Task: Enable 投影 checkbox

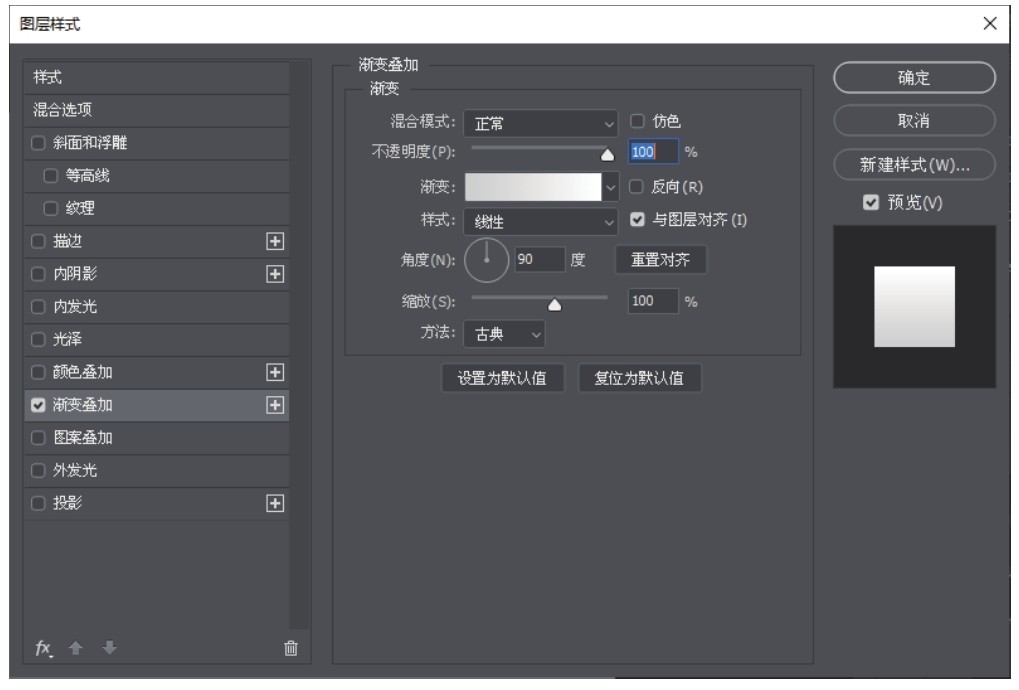Action: [x=38, y=504]
